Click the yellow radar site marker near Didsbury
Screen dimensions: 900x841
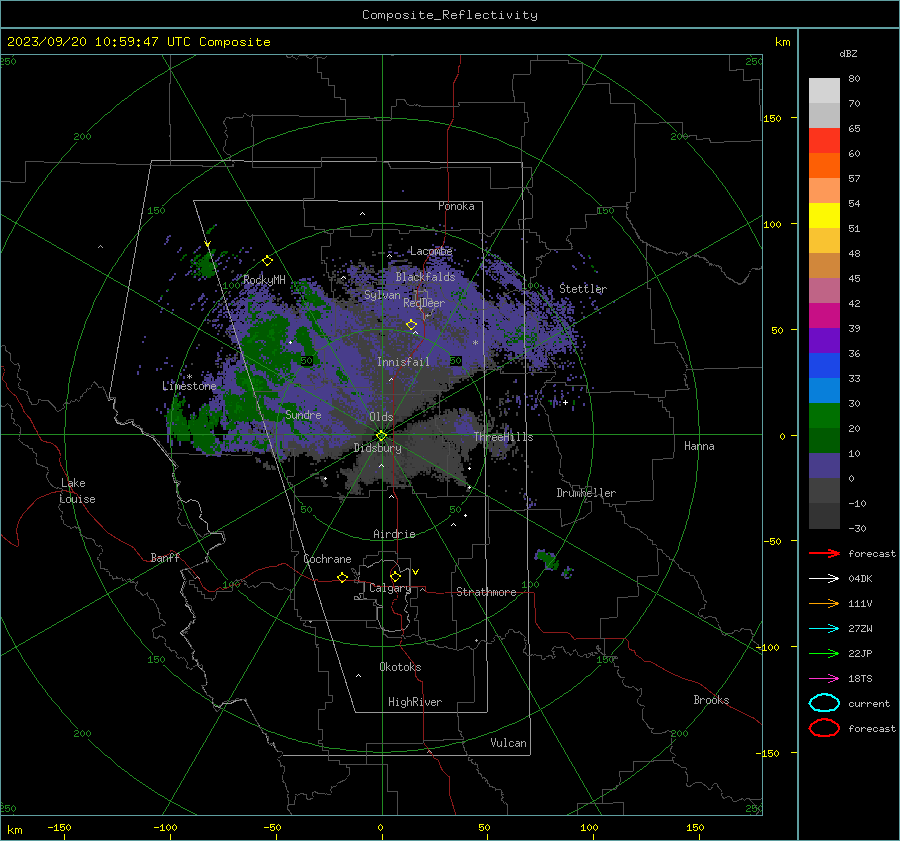pyautogui.click(x=381, y=436)
